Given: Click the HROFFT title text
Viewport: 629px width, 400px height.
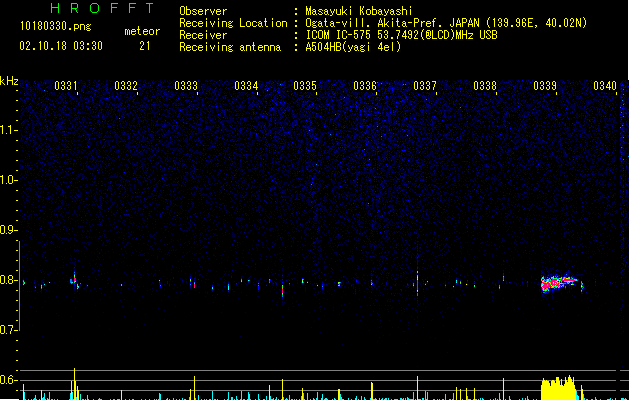Looking at the screenshot, I should (102, 8).
